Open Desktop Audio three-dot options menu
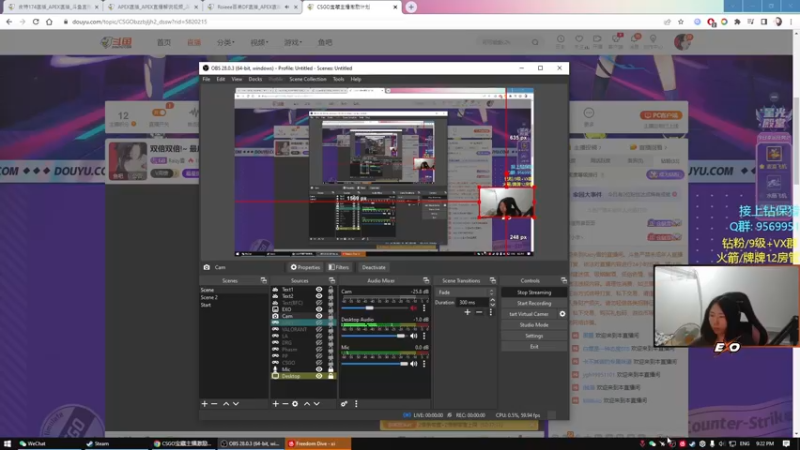 tap(424, 336)
